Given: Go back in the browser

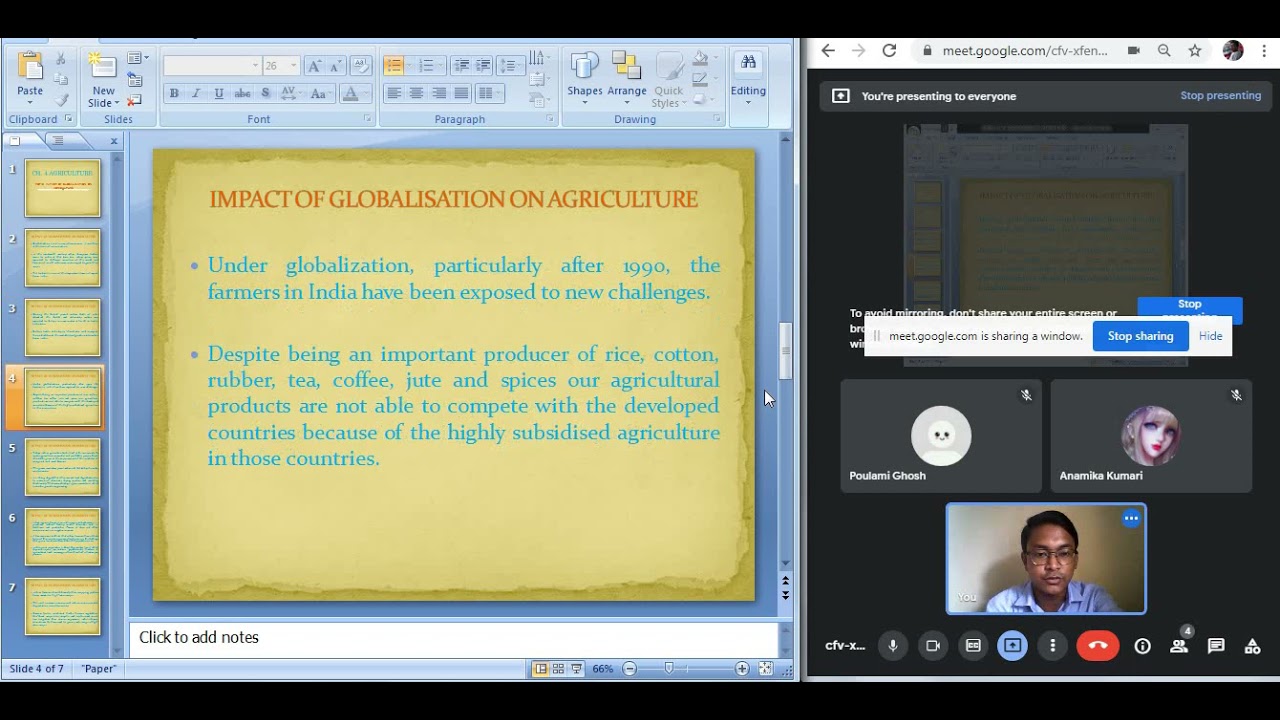Looking at the screenshot, I should 828,50.
